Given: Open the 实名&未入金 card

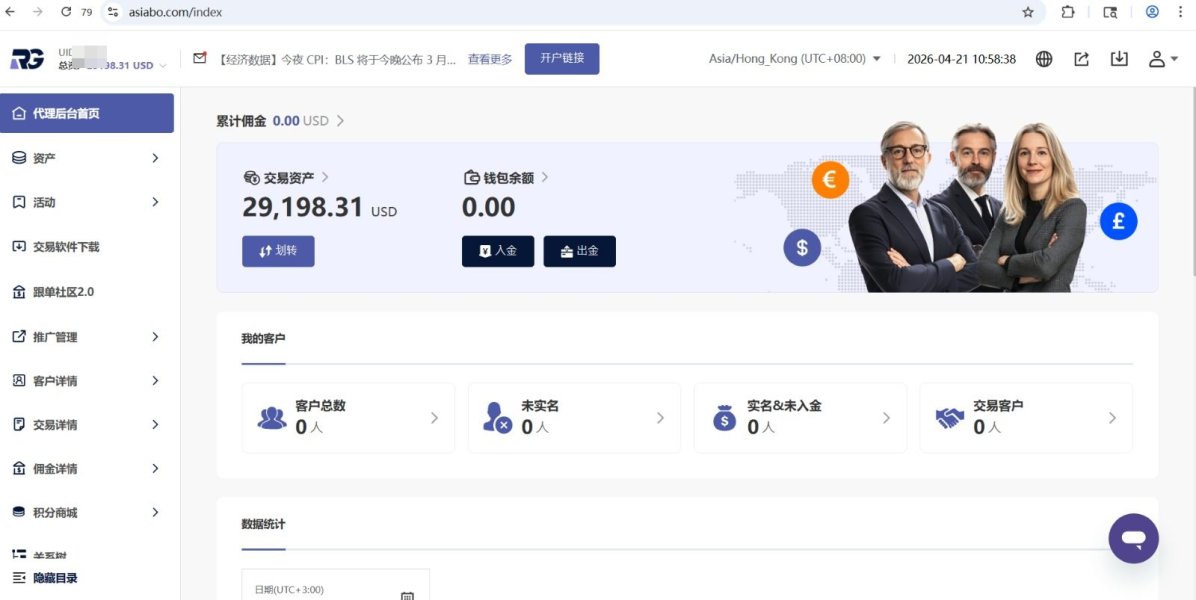Looking at the screenshot, I should tap(800, 418).
